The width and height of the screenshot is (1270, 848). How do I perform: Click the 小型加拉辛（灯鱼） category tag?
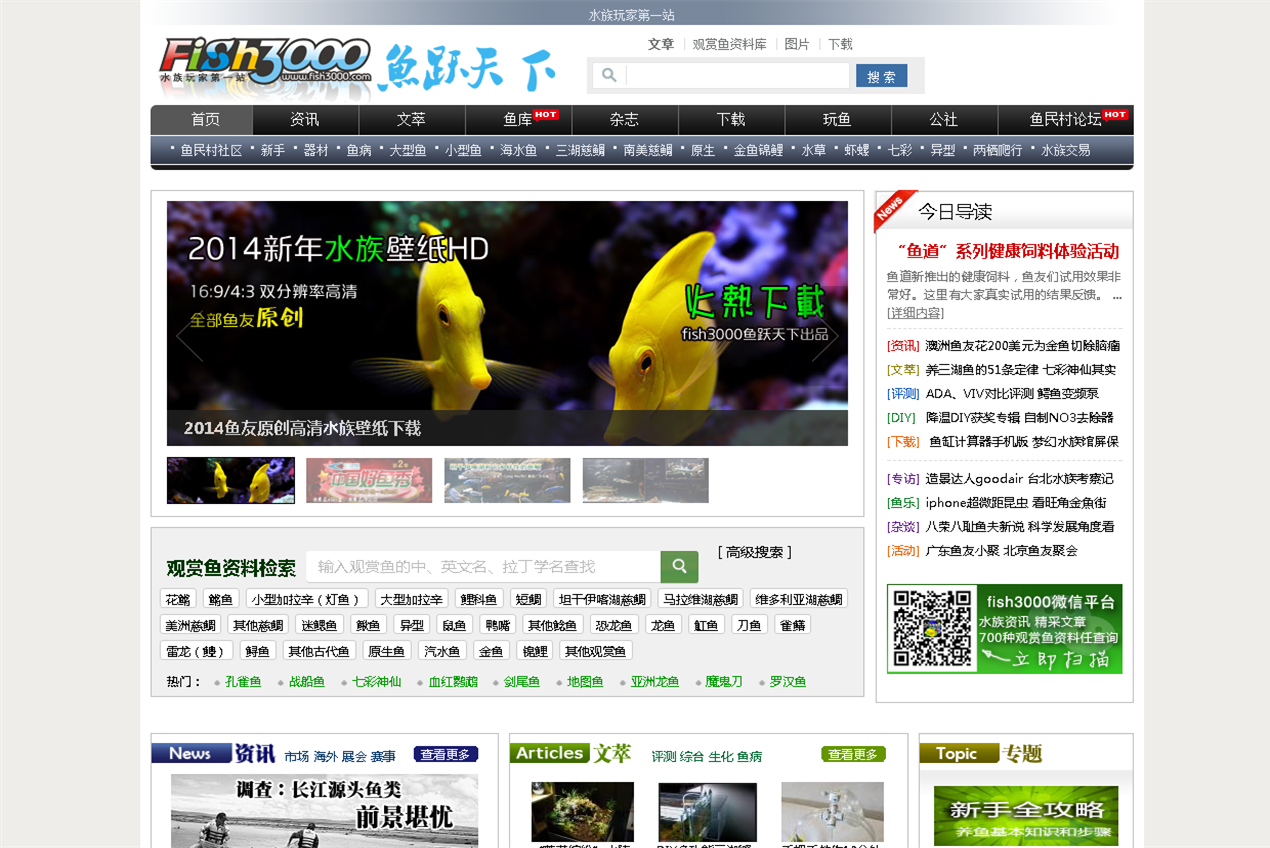coord(306,599)
